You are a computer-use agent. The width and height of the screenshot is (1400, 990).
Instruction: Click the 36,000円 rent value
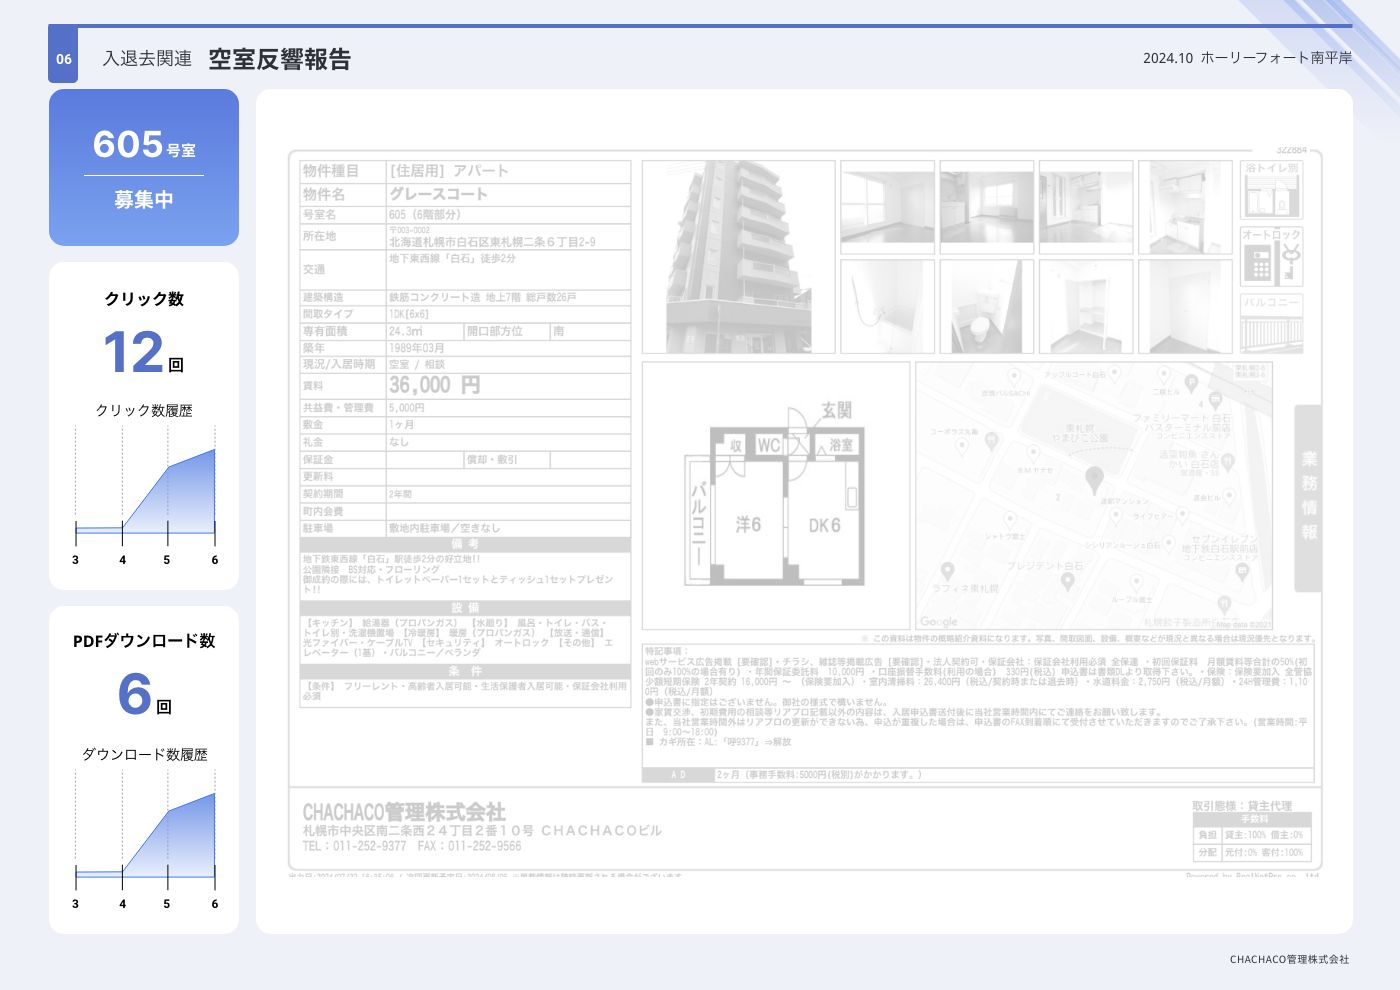click(x=435, y=385)
